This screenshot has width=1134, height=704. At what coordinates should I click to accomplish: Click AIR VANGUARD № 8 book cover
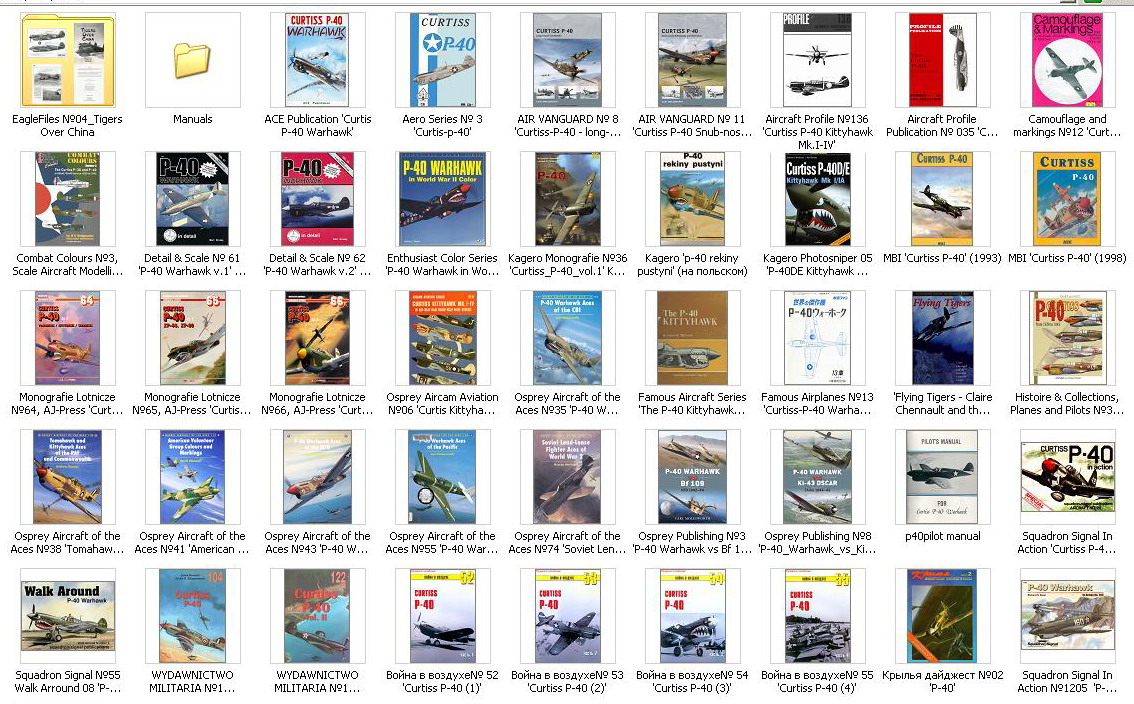(567, 60)
